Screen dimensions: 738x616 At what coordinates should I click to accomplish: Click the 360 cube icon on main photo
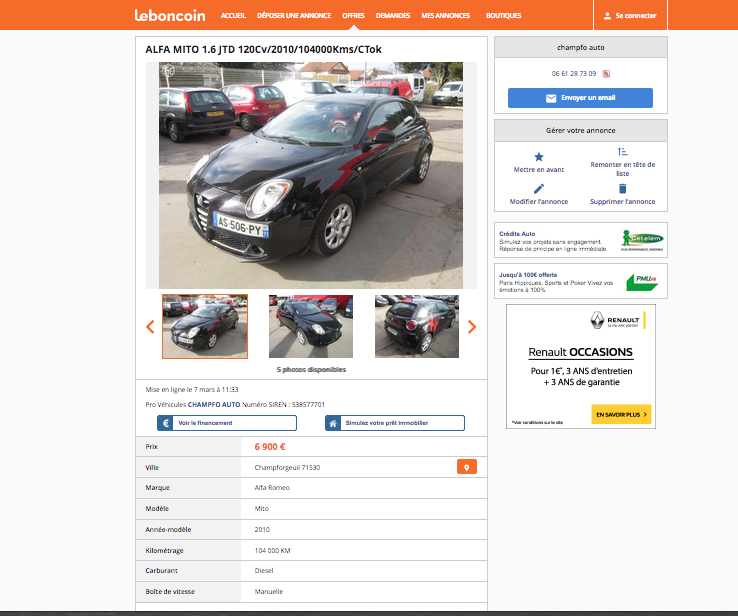point(168,71)
